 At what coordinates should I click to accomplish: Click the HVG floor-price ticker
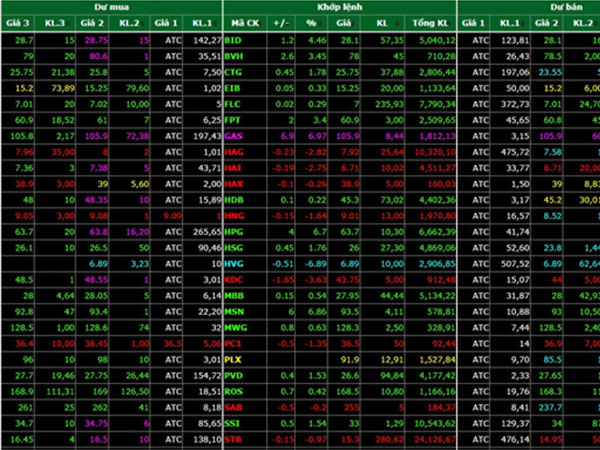(234, 264)
